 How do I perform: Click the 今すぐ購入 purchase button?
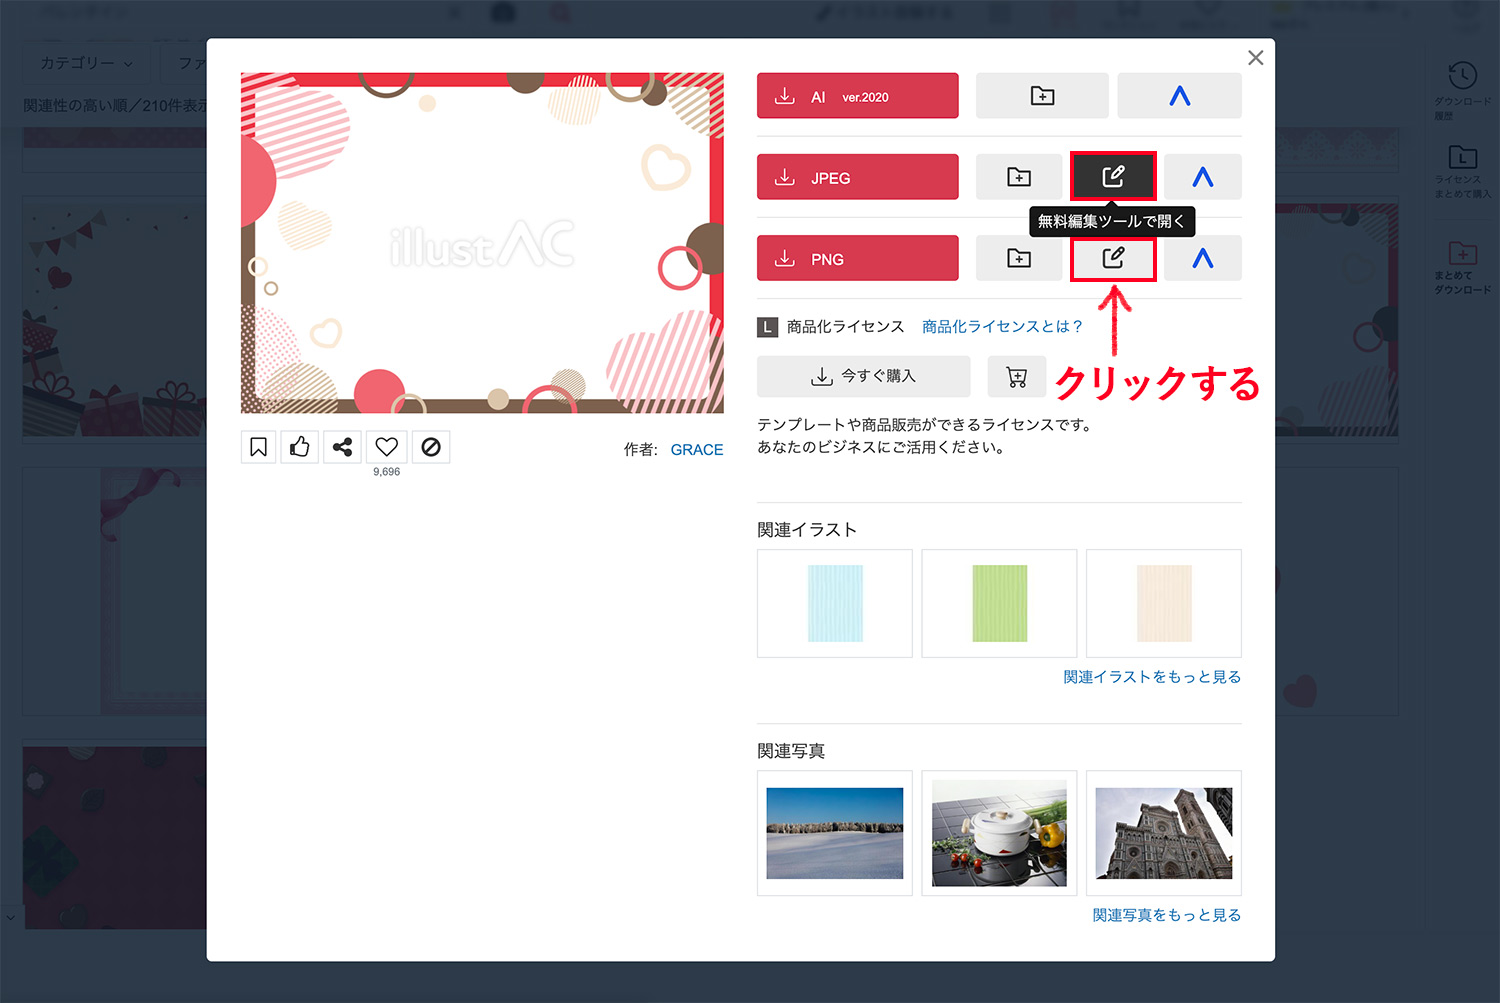863,377
